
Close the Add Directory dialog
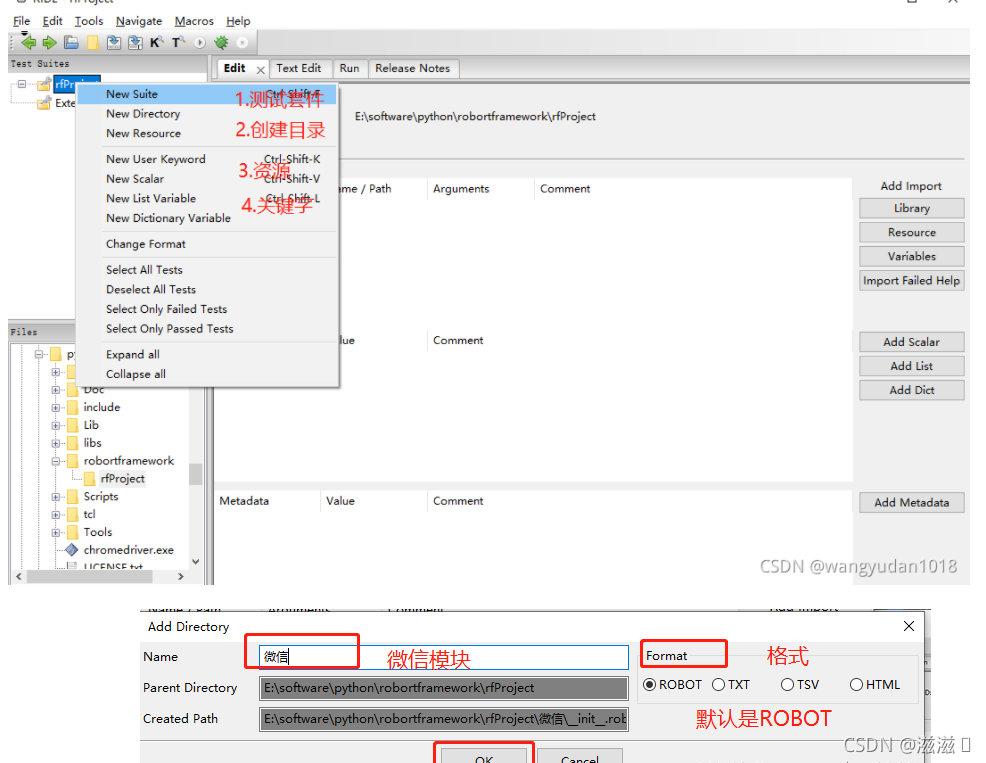pyautogui.click(x=909, y=626)
